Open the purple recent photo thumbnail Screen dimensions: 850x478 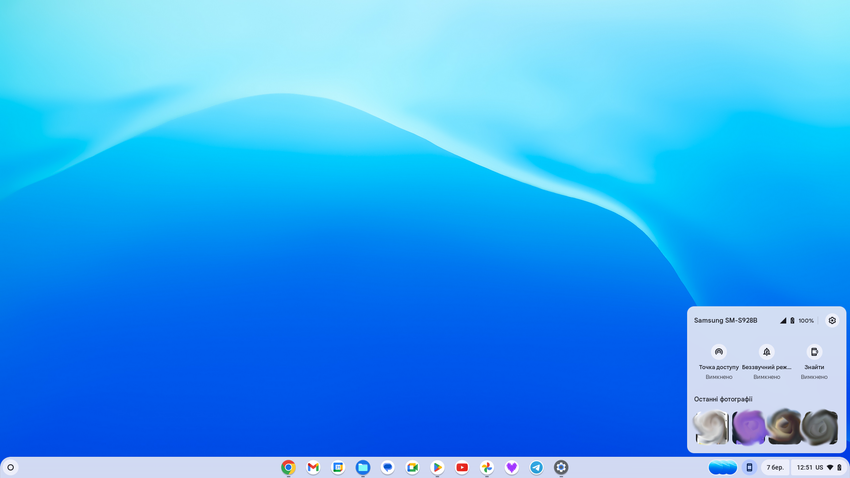(748, 427)
